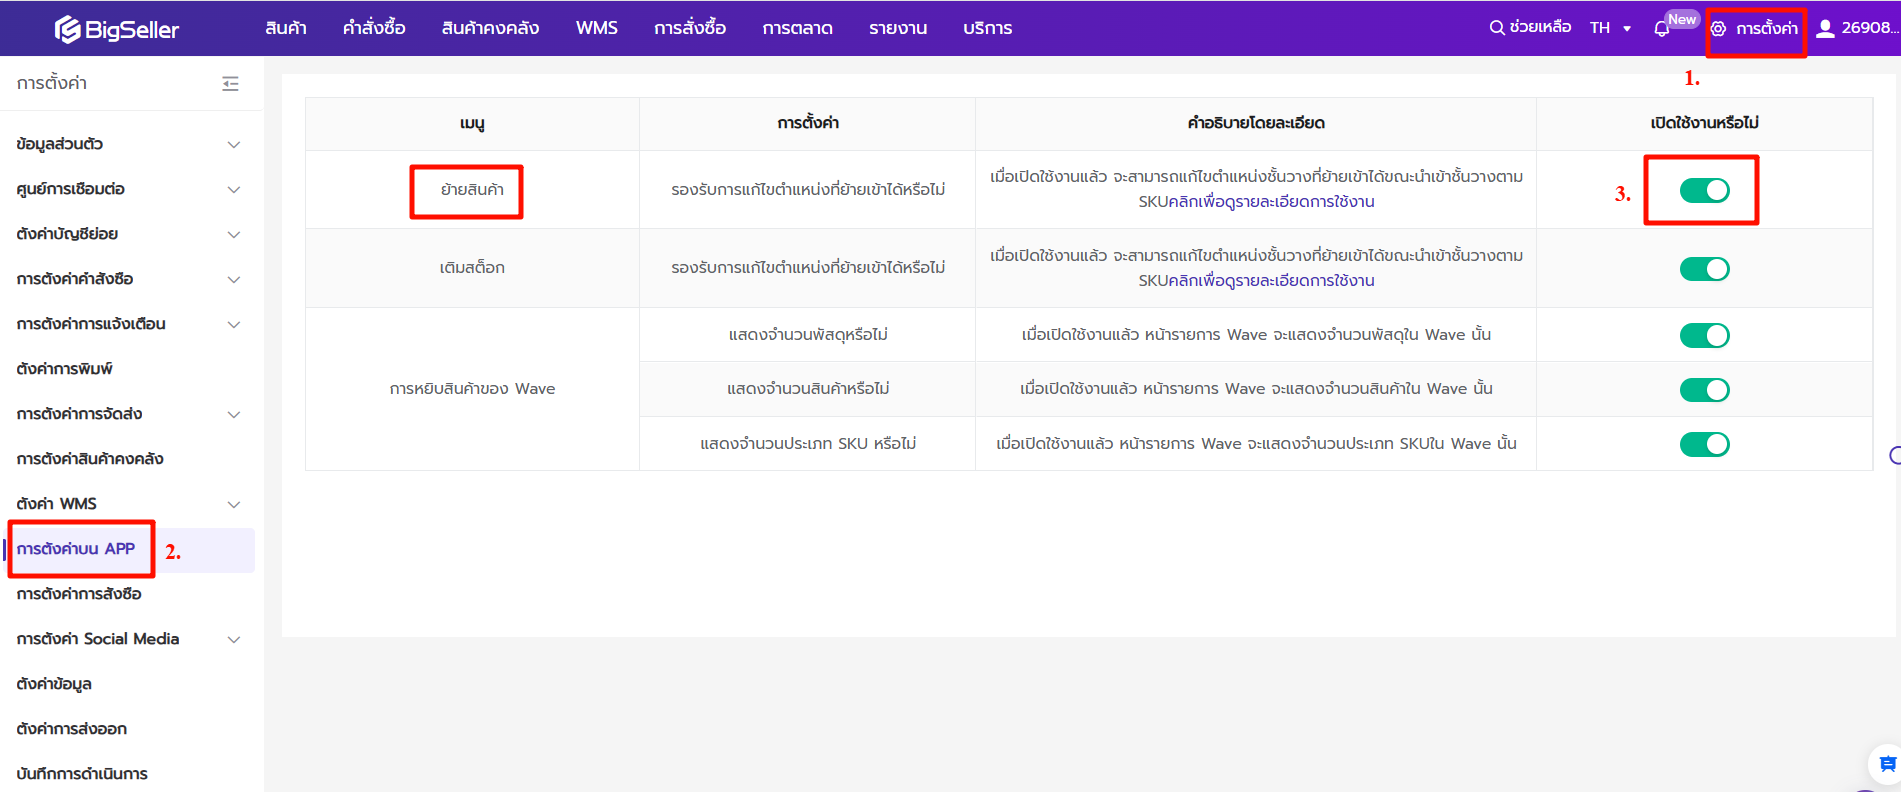Select ตั้งค่าการส่งออก in sidebar
Screen dimensions: 1901x792
[72, 729]
